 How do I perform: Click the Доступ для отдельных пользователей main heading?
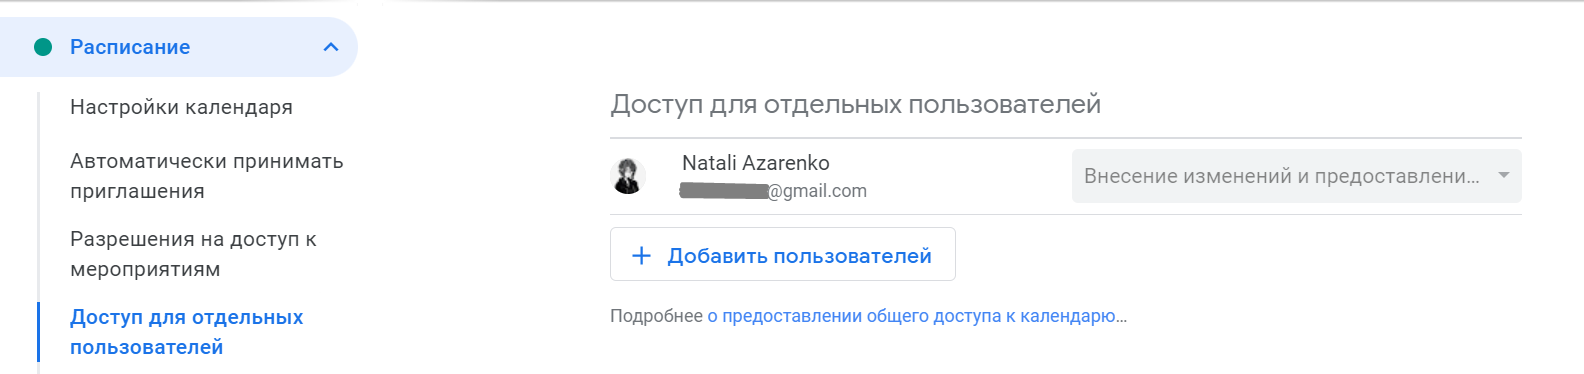click(x=856, y=104)
